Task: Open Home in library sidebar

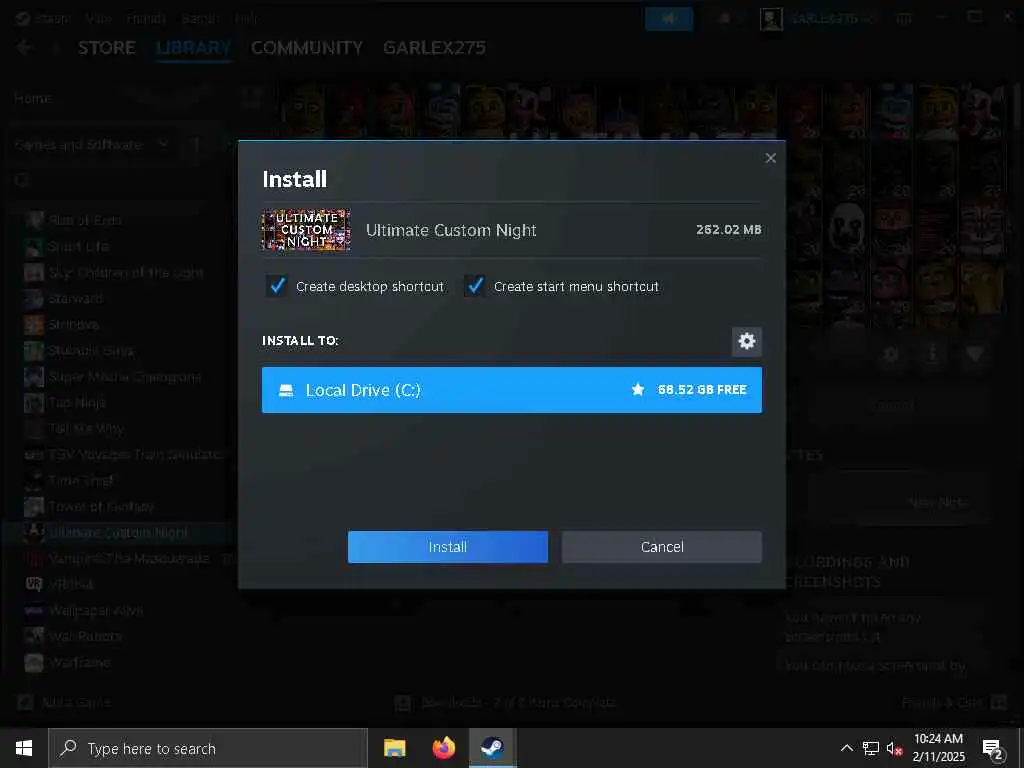Action: (x=33, y=99)
